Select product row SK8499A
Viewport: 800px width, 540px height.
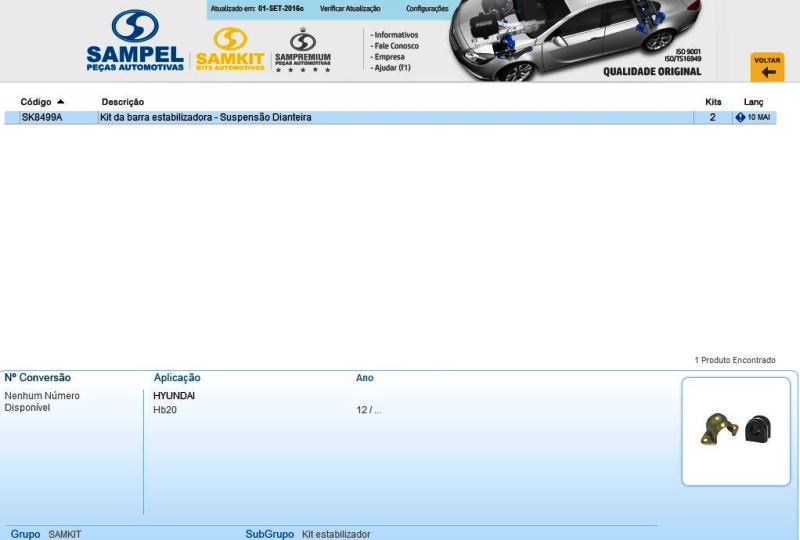[x=41, y=118]
